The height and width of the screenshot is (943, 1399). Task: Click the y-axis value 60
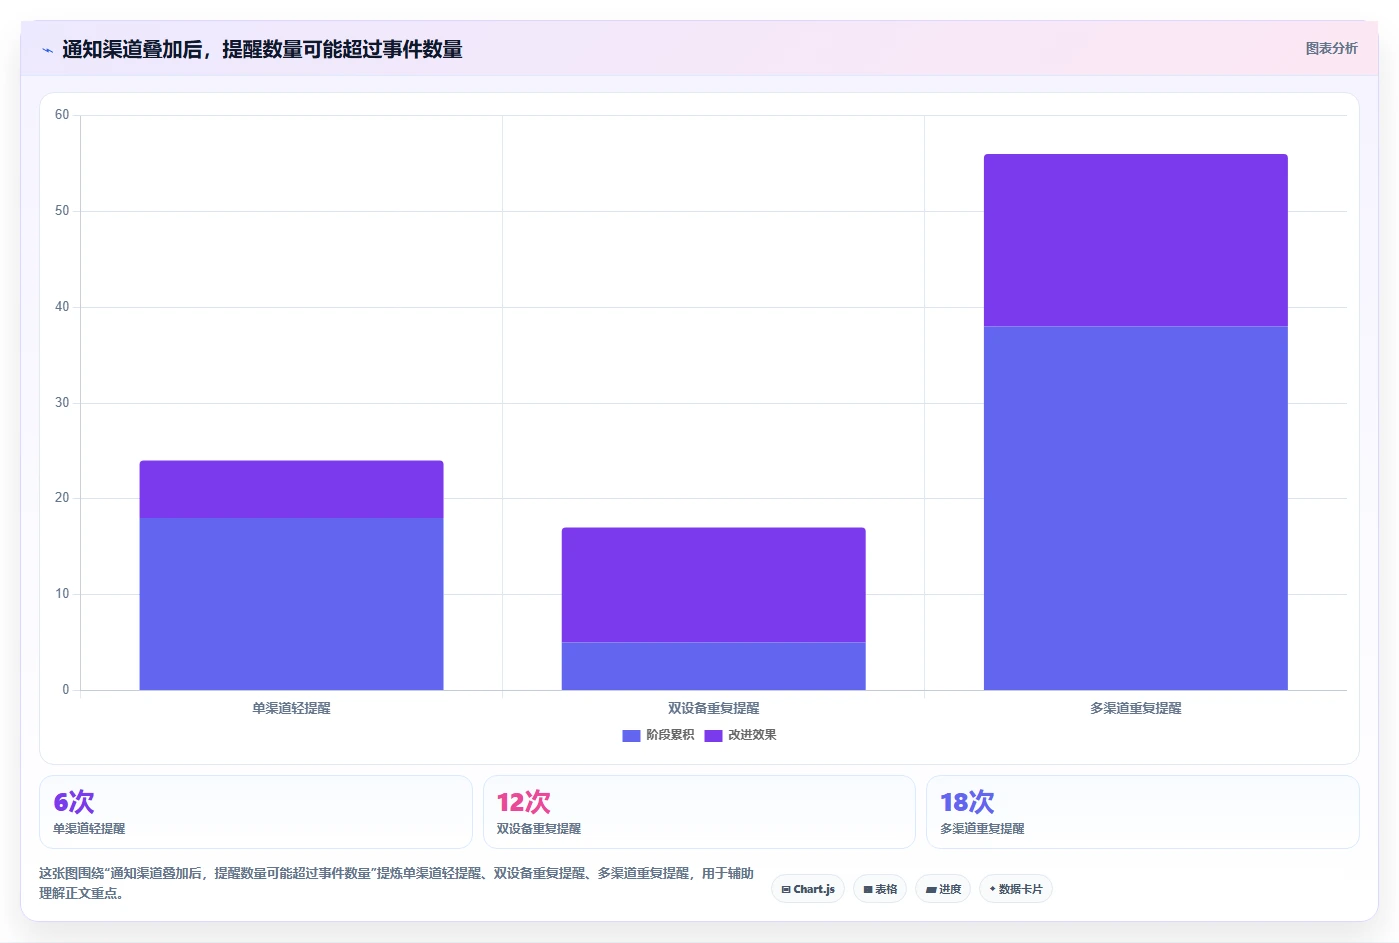pos(62,115)
